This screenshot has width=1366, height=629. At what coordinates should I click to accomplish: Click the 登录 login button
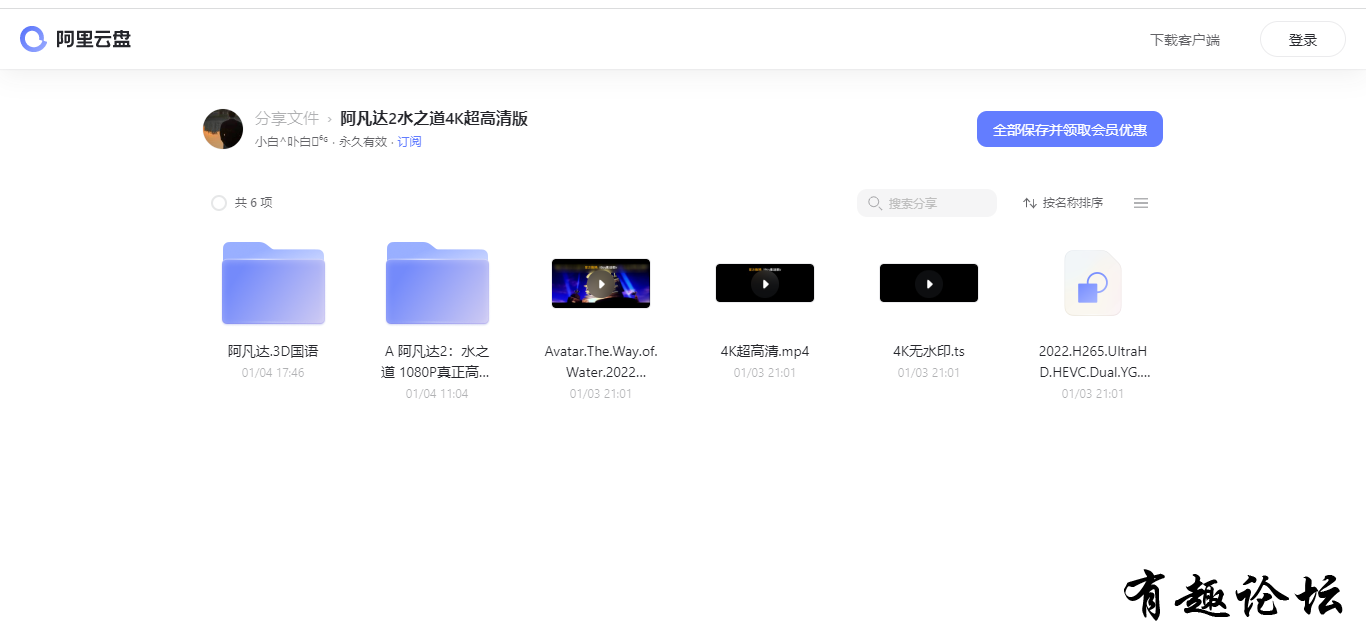pyautogui.click(x=1303, y=40)
